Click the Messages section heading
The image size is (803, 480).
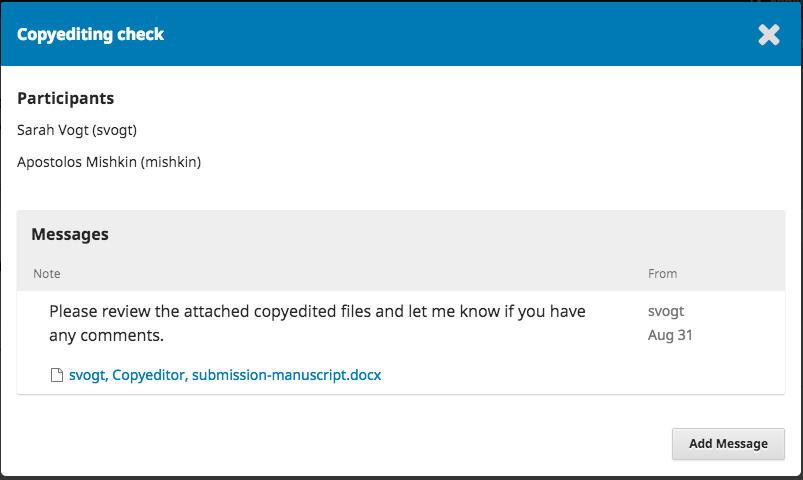(x=70, y=234)
